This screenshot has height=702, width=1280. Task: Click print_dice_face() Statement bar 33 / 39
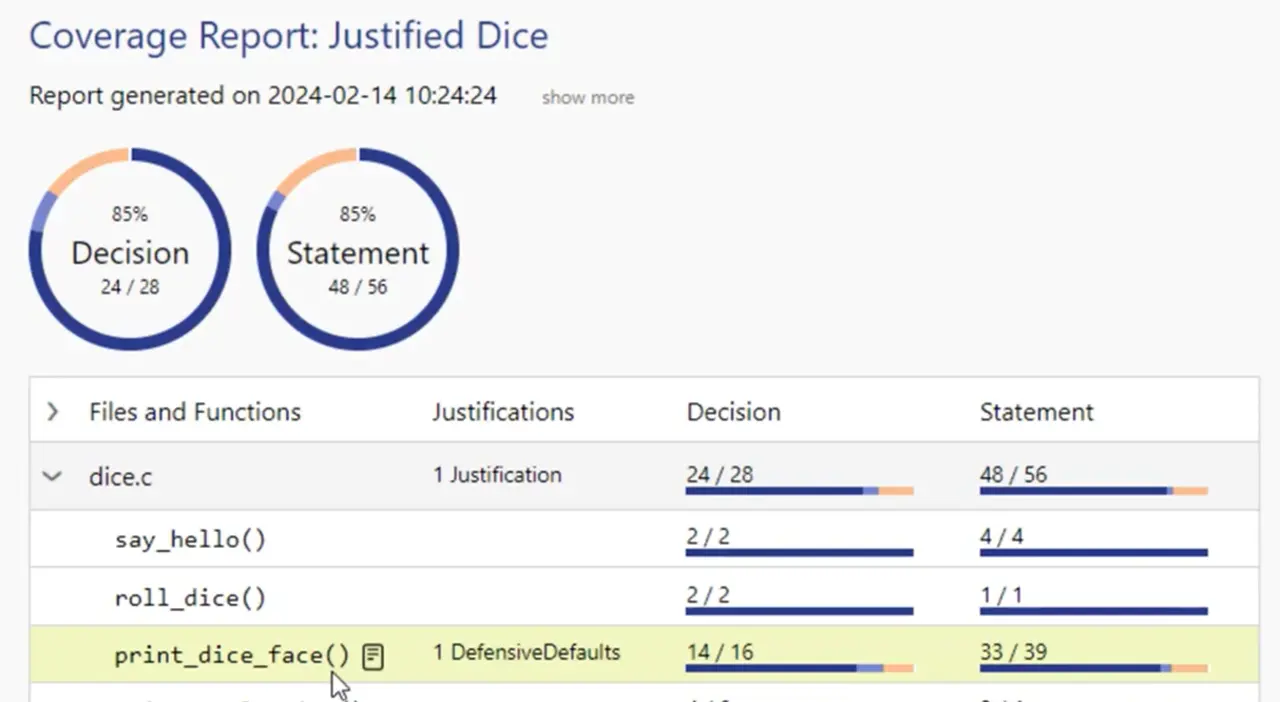[x=1093, y=667]
